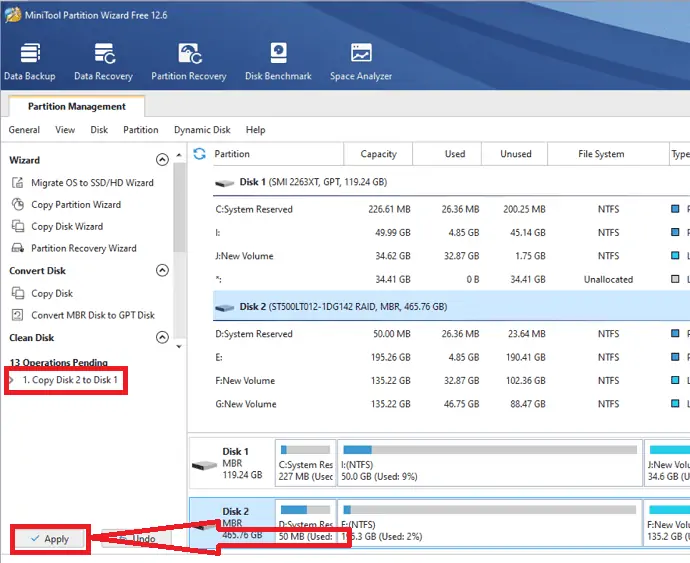This screenshot has width=690, height=563.
Task: Select J:New Volume partition row
Action: tap(451, 256)
